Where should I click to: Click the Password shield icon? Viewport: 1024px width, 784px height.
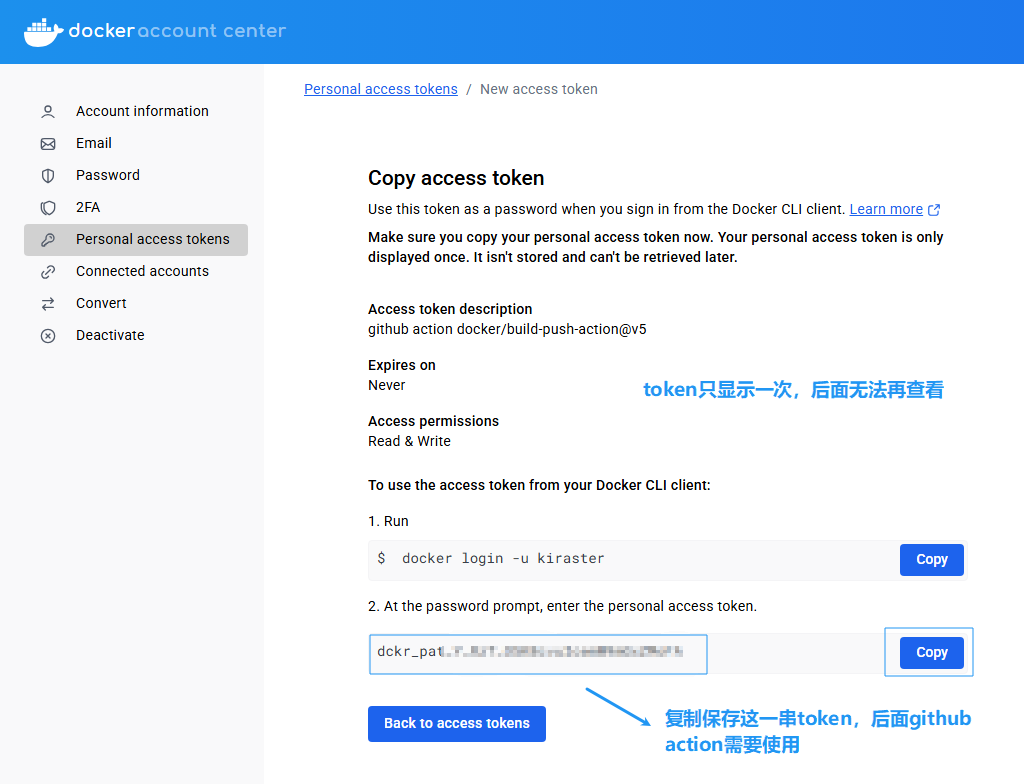(48, 176)
